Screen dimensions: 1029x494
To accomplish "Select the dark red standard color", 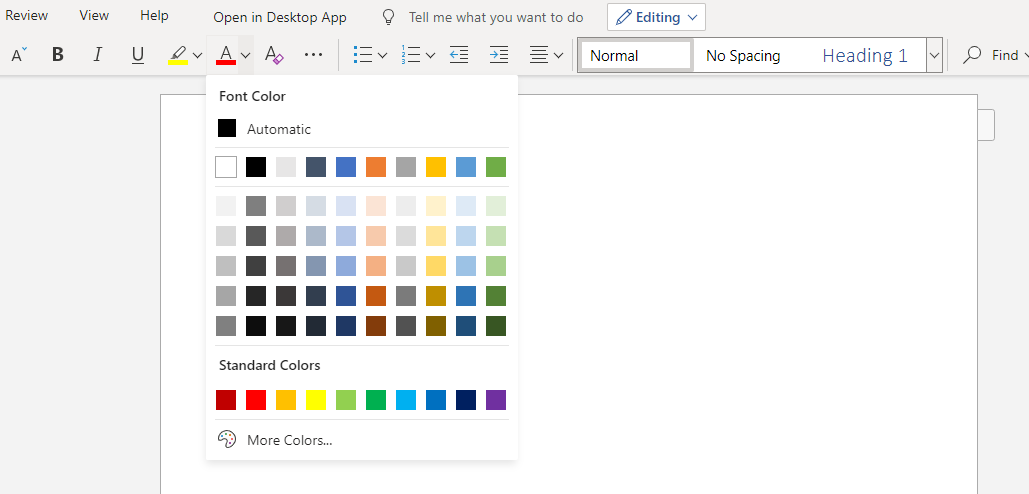I will 226,400.
